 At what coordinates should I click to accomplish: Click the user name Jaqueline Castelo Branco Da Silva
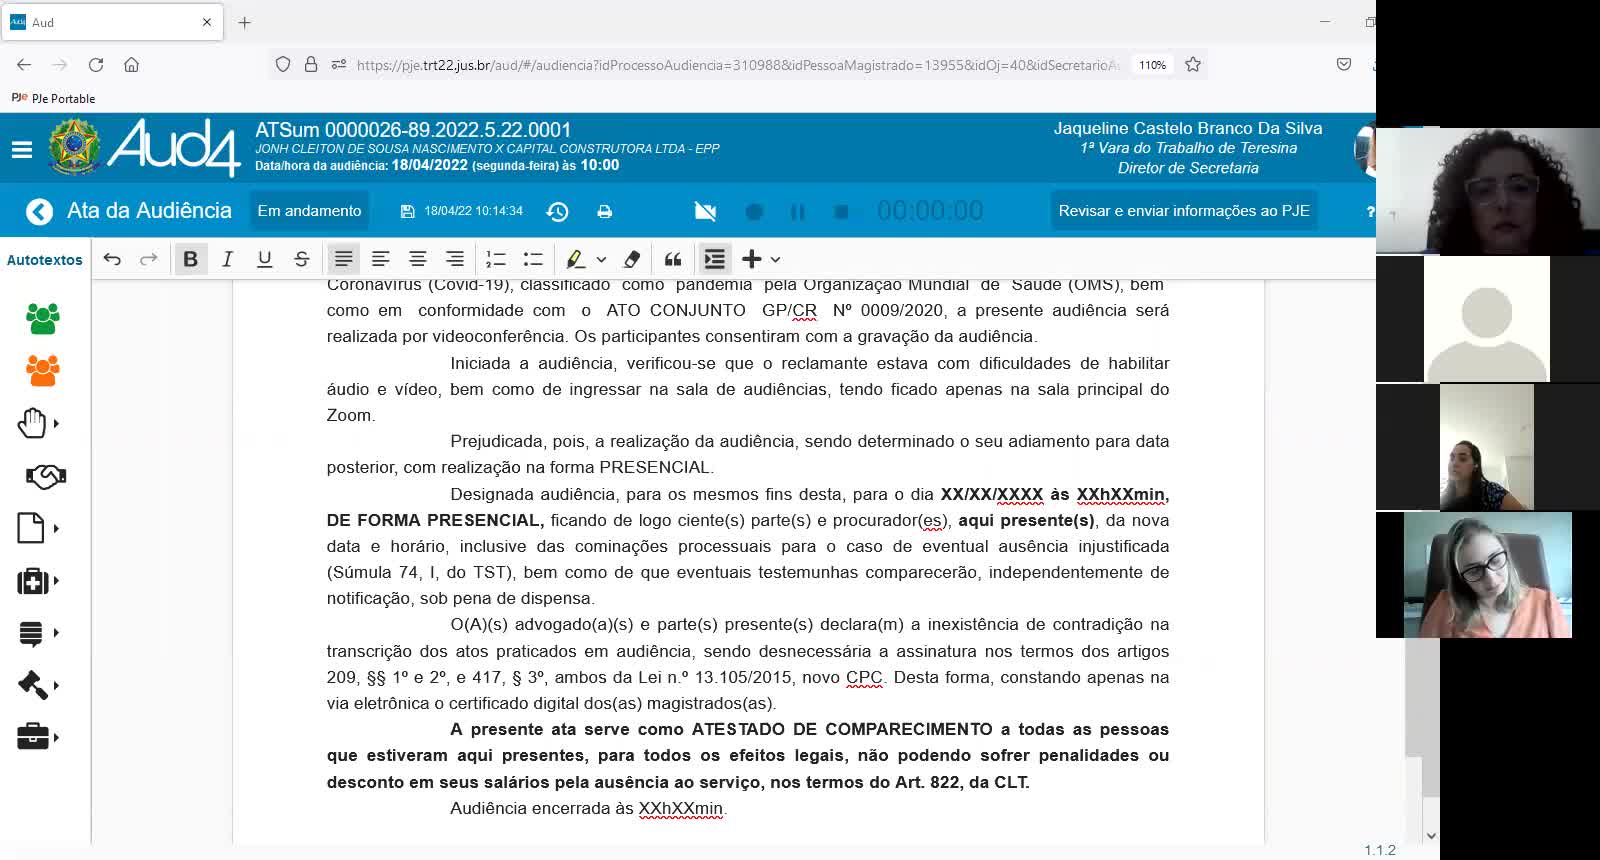pos(1188,128)
